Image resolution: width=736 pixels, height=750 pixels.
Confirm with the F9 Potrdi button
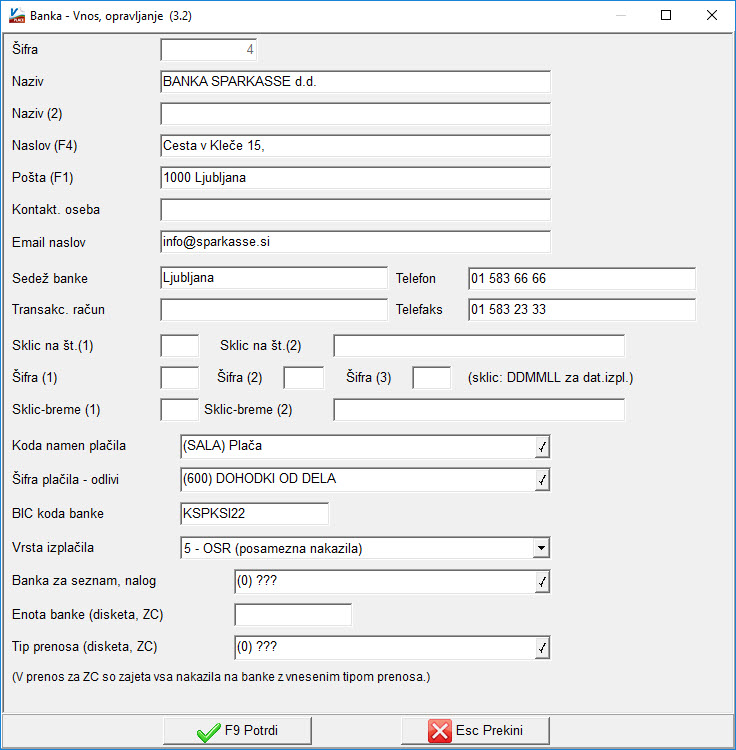tap(237, 730)
